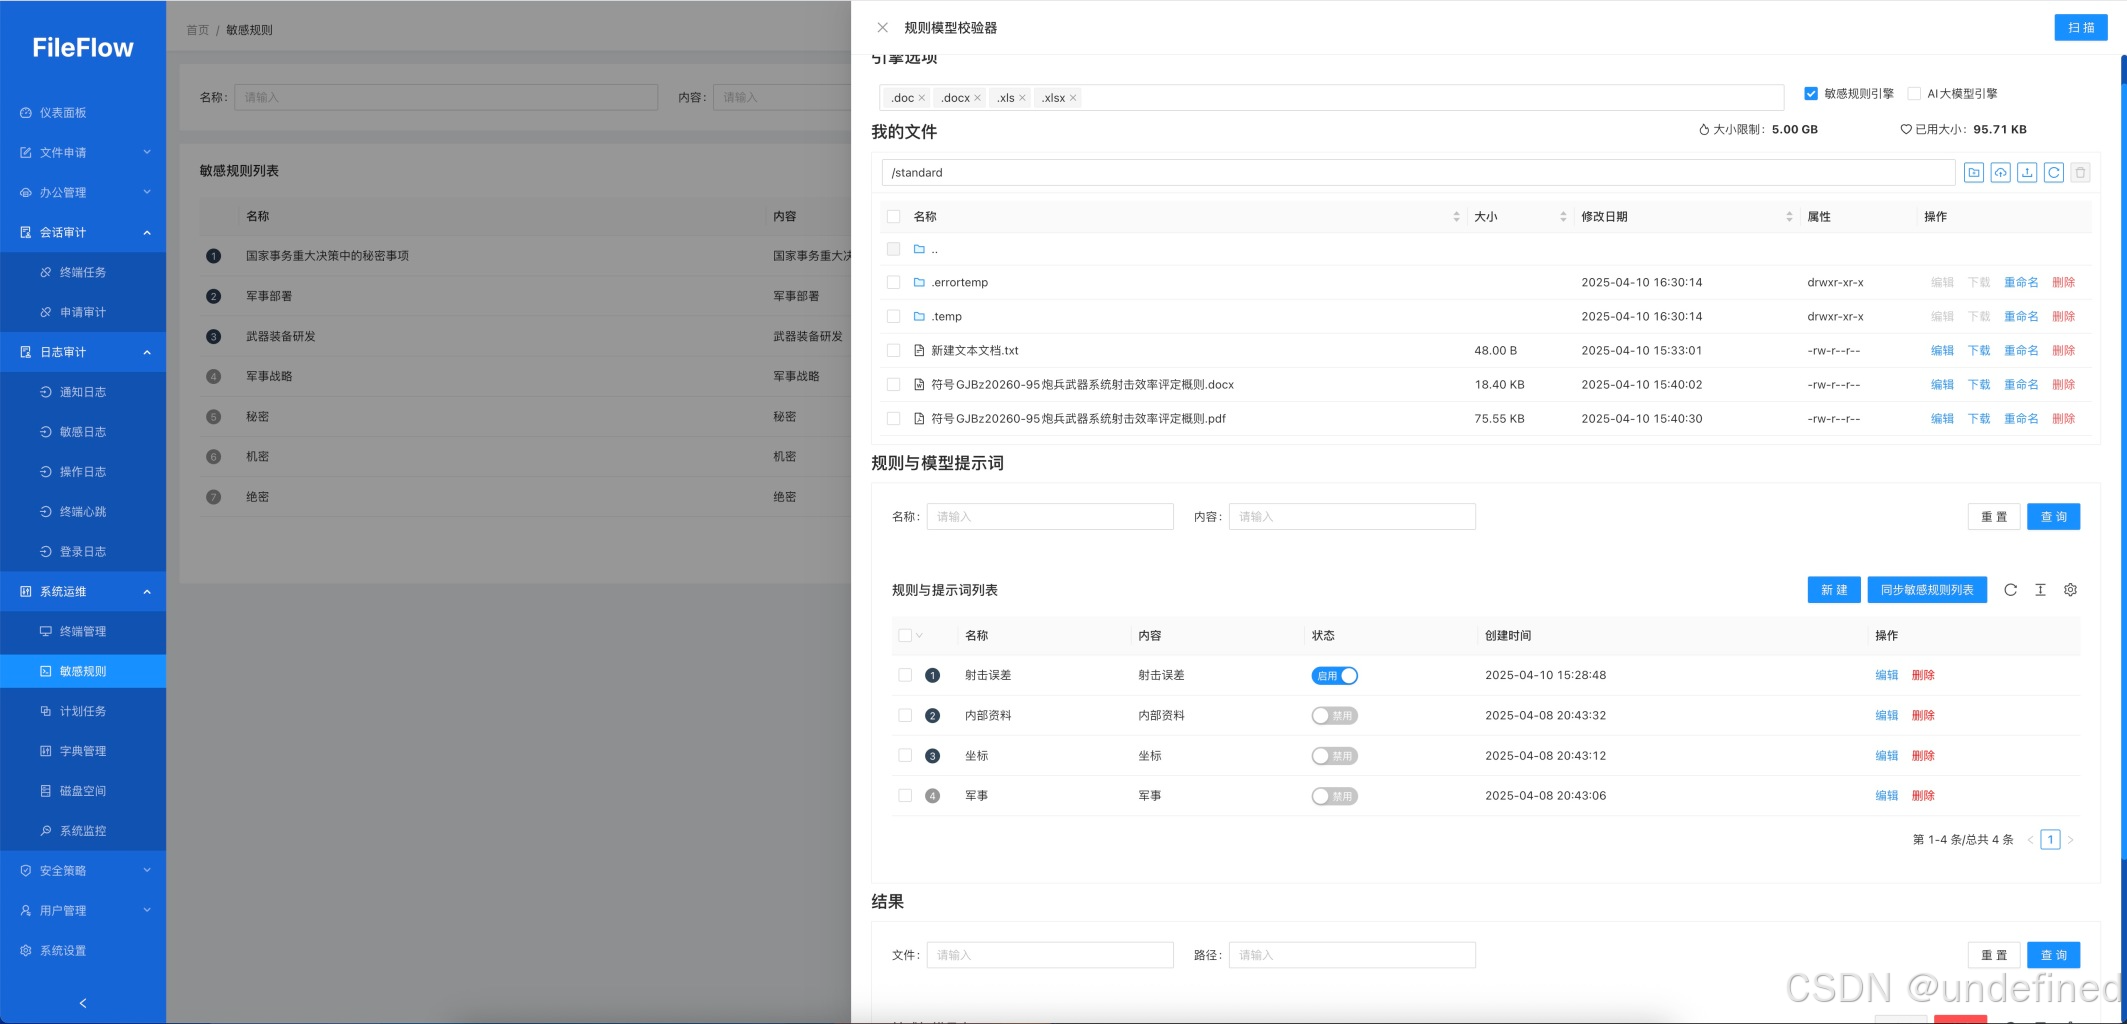Click 删除 link for the 内部资料 rule
Image resolution: width=2127 pixels, height=1024 pixels.
[1923, 716]
